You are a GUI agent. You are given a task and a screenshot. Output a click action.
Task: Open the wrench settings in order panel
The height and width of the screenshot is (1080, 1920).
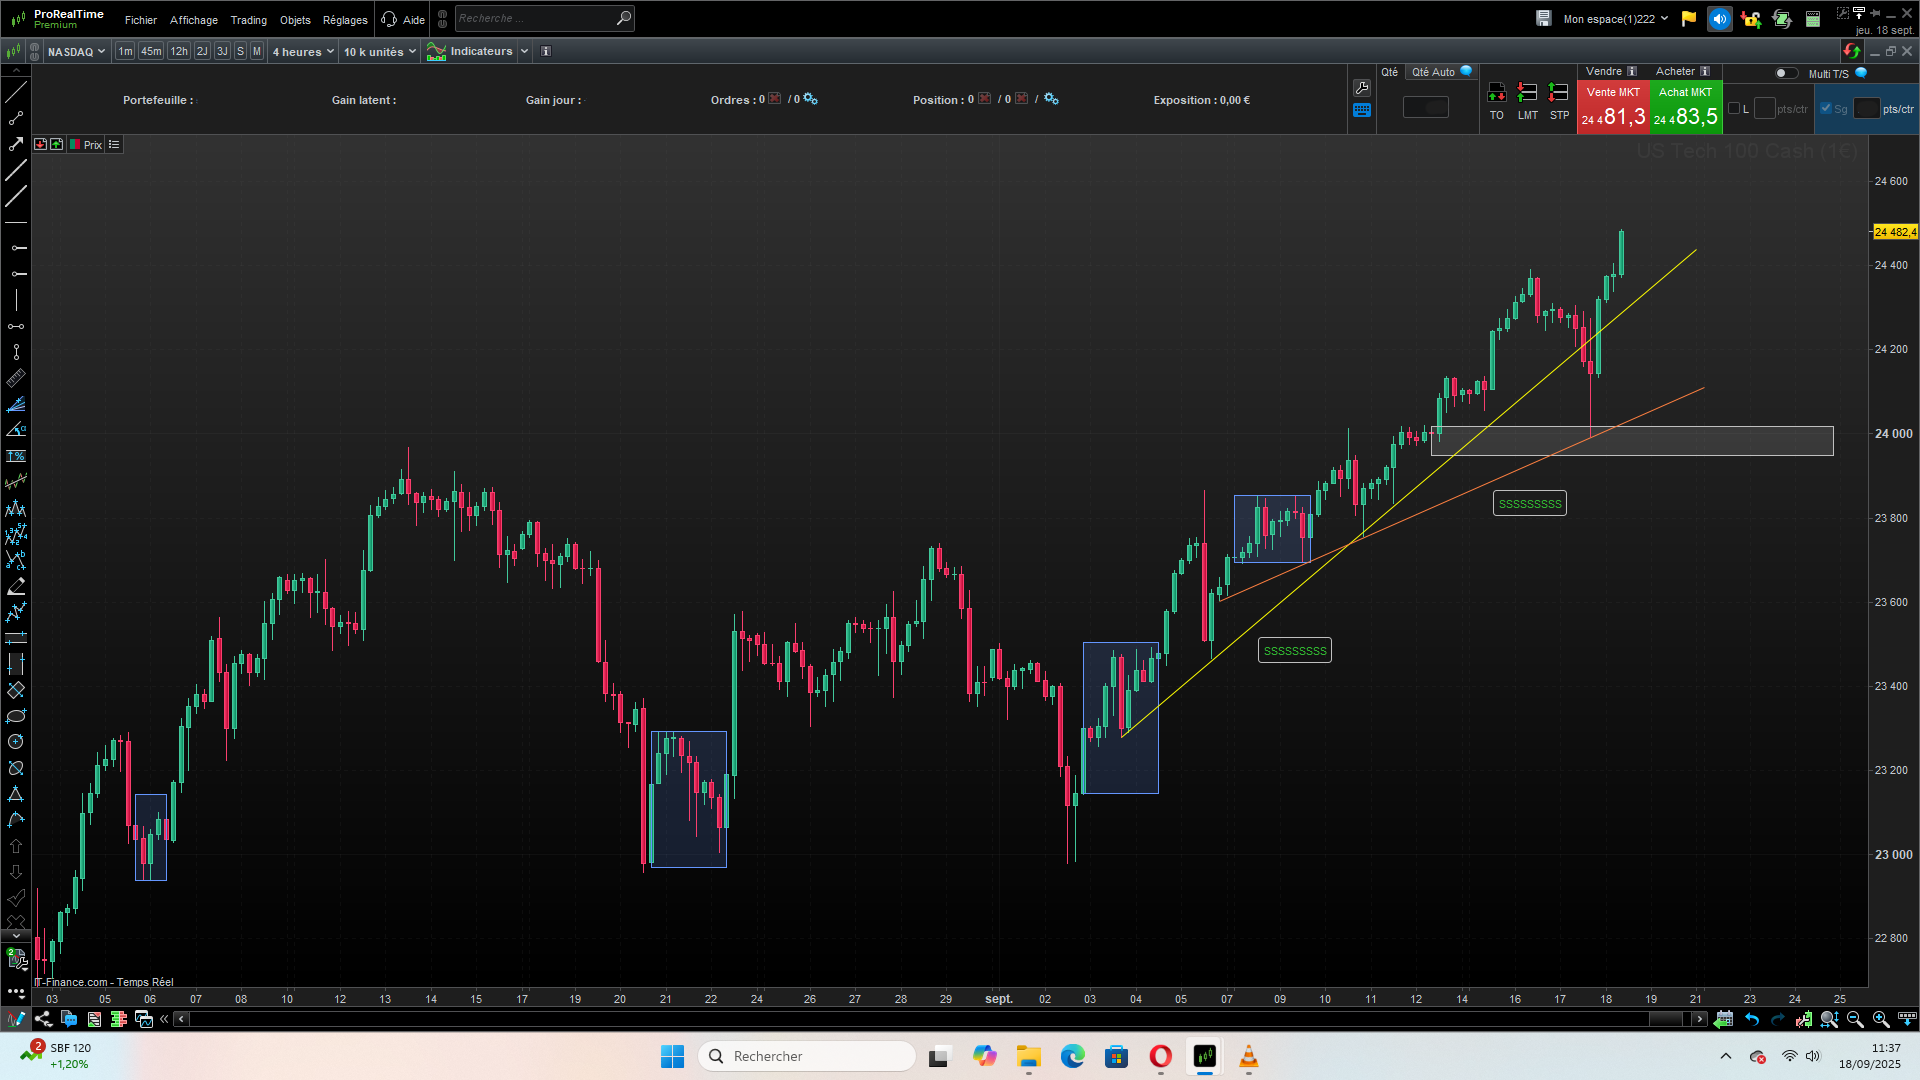pos(1362,88)
